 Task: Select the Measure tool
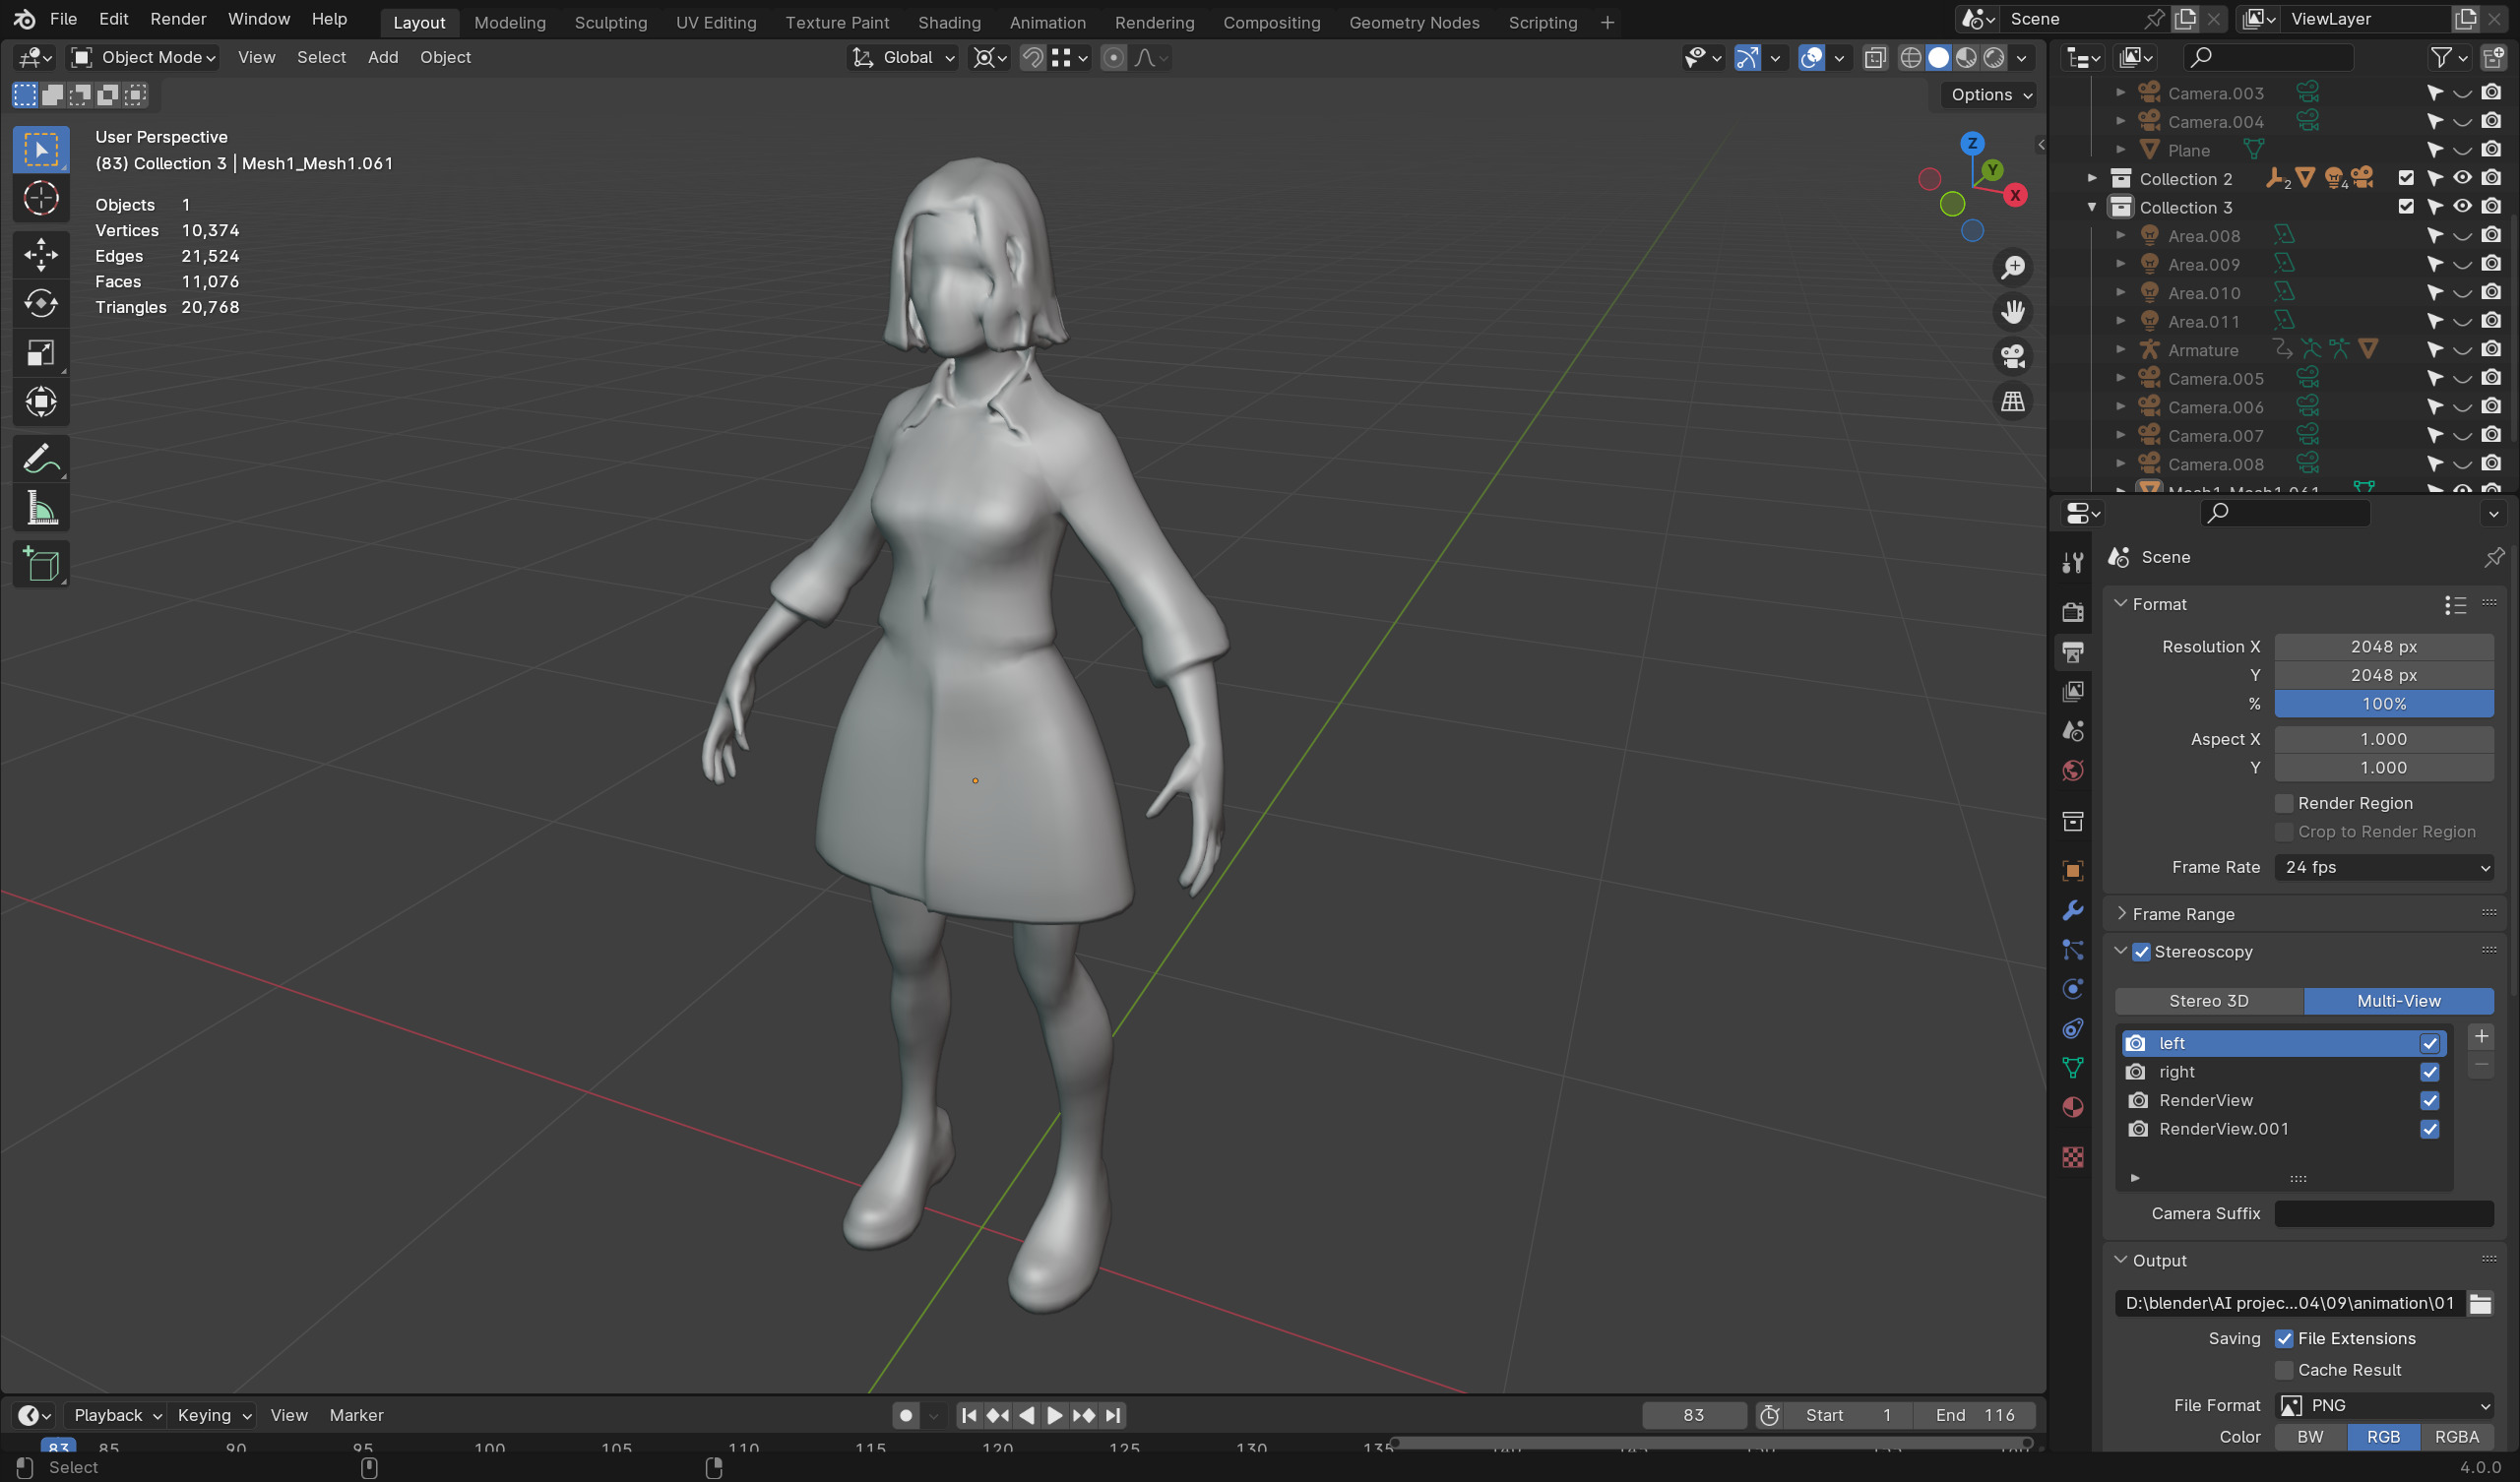[41, 509]
